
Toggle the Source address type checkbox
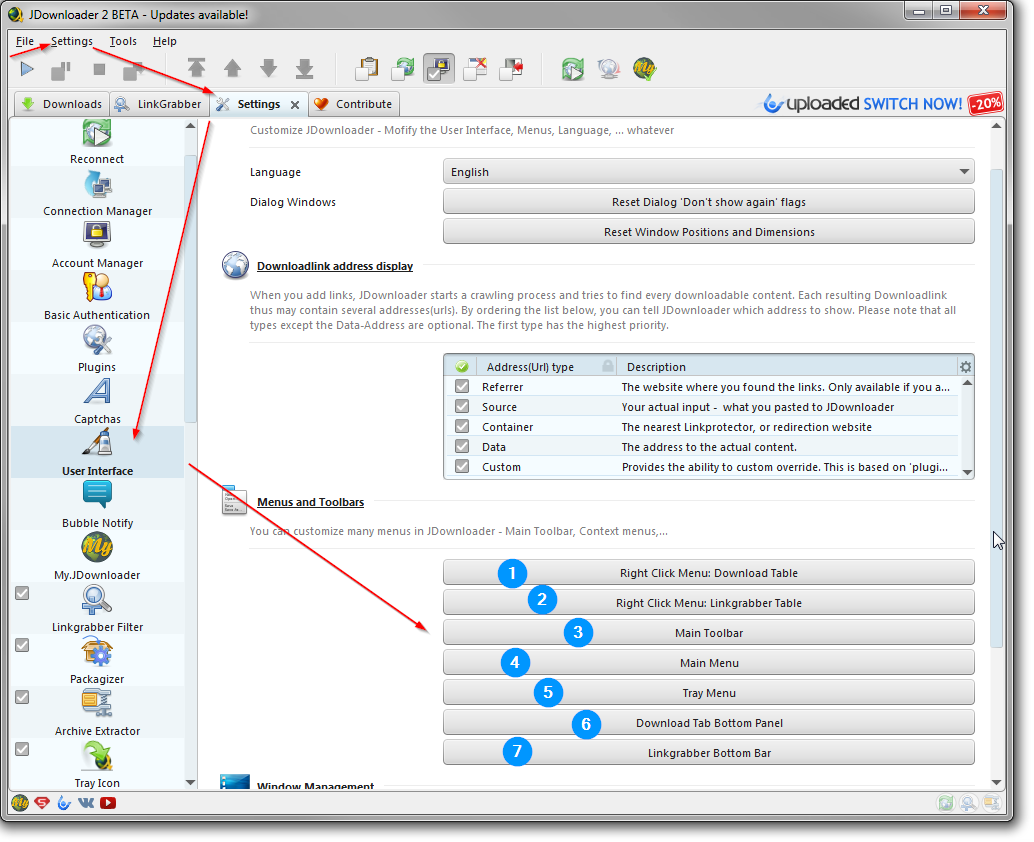462,406
